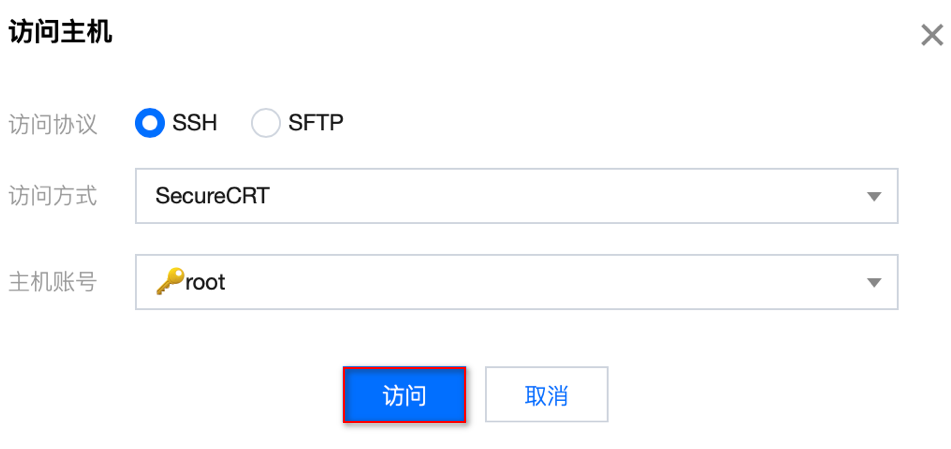Viewport: 951px width, 449px height.
Task: Select the SSH protocol radio button
Action: point(150,124)
